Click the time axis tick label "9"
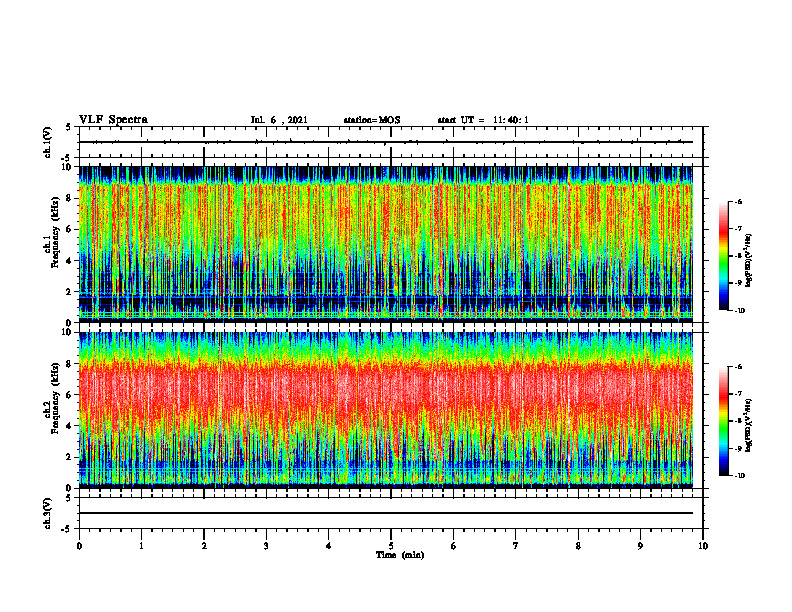The image size is (792, 612). [x=640, y=546]
